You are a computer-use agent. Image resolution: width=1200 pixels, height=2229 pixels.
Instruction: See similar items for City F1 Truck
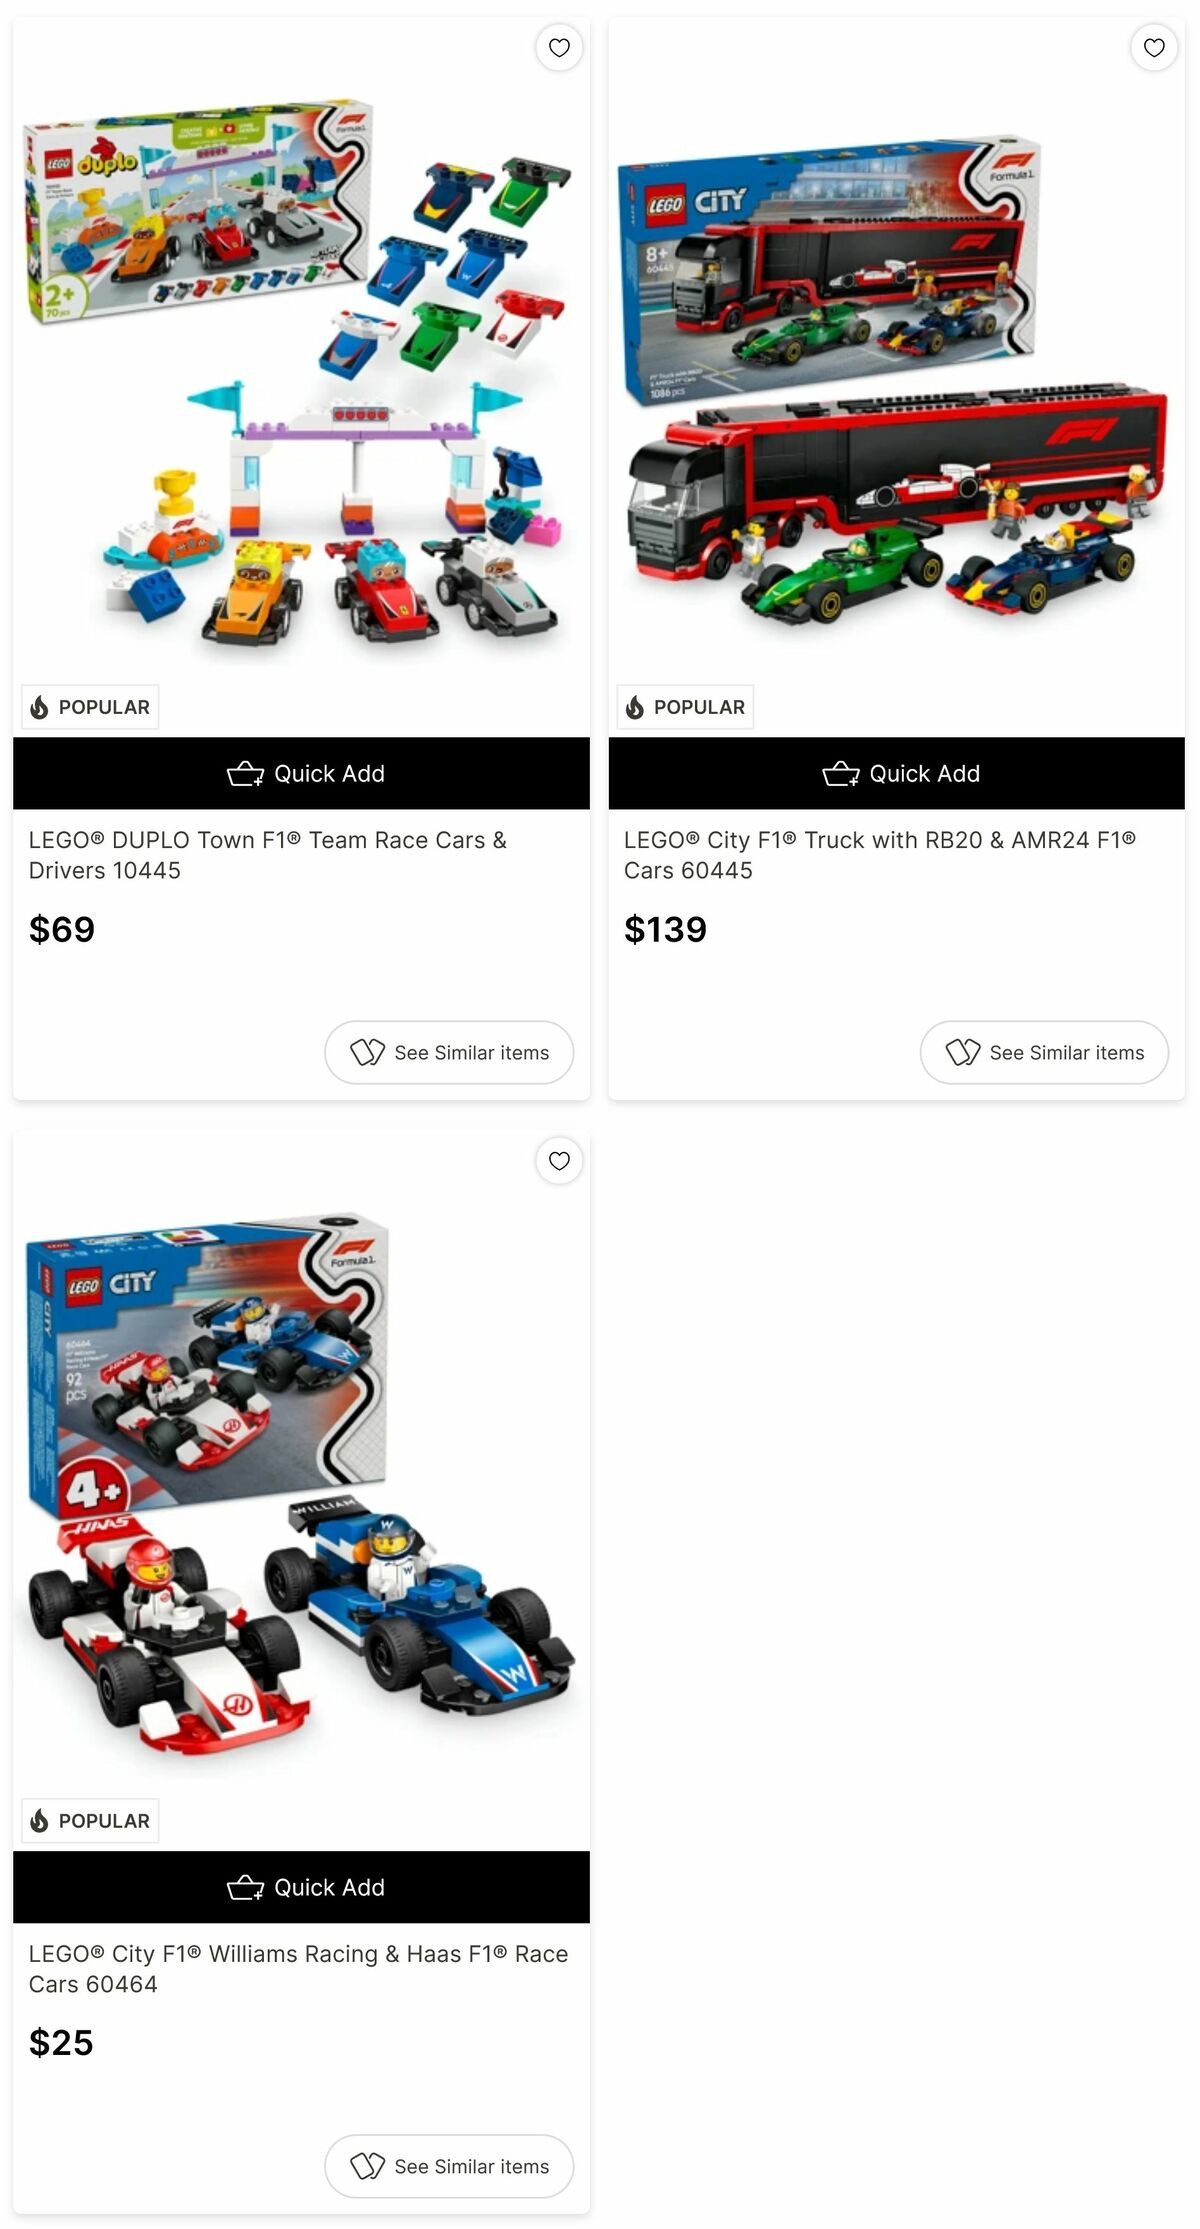point(1044,1052)
